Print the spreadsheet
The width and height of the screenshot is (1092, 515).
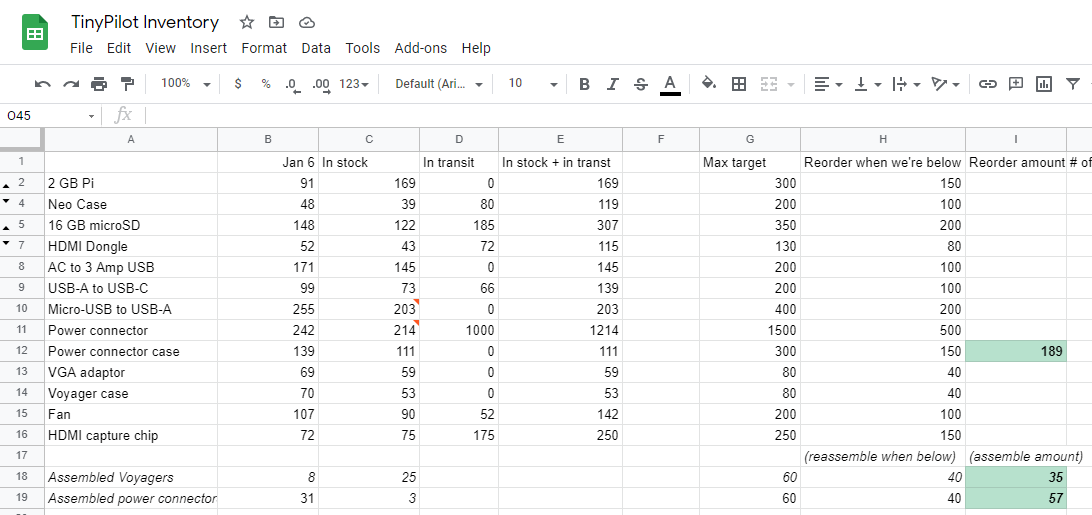tap(99, 84)
